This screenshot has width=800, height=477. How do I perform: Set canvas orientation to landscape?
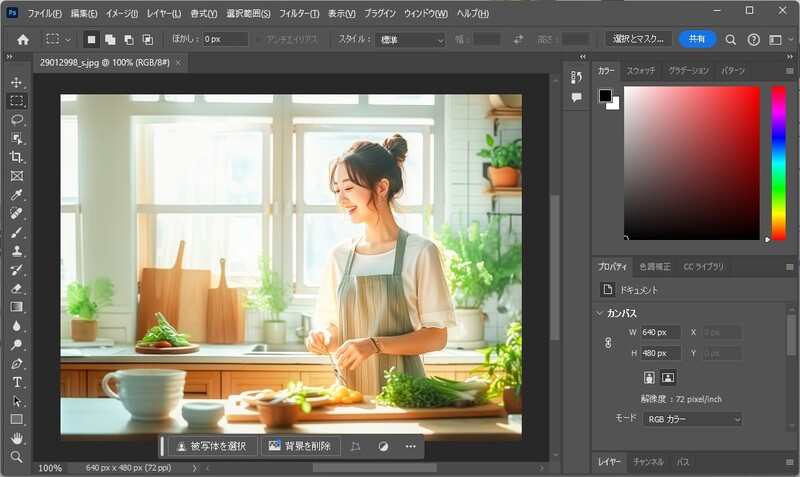[668, 378]
